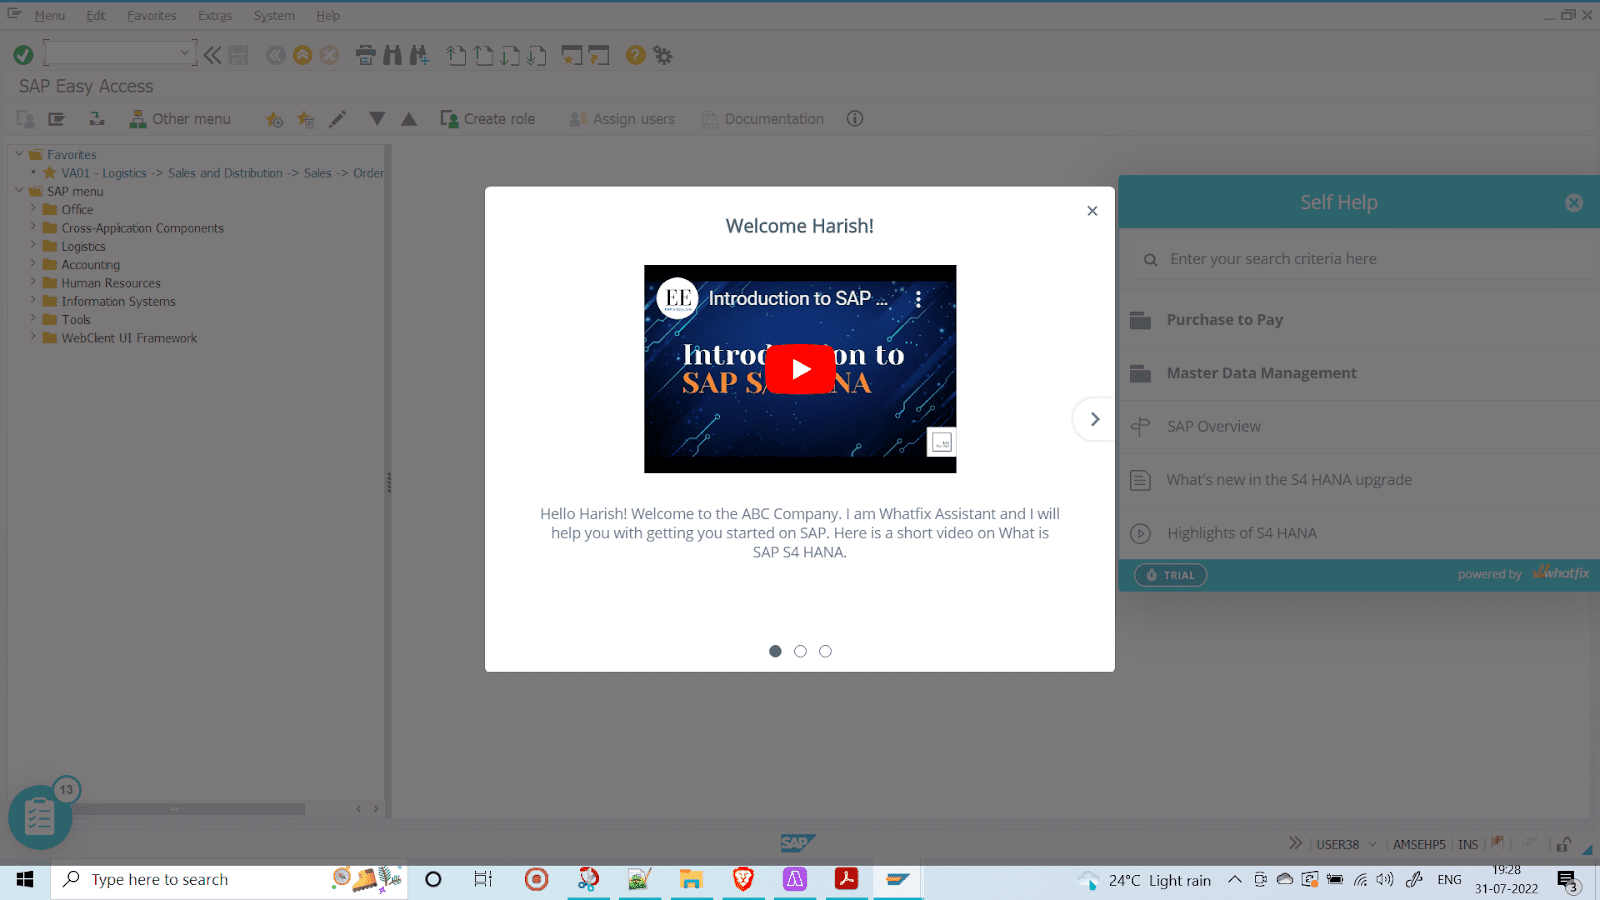Click the Other menu button
This screenshot has height=900, width=1600.
tap(180, 119)
